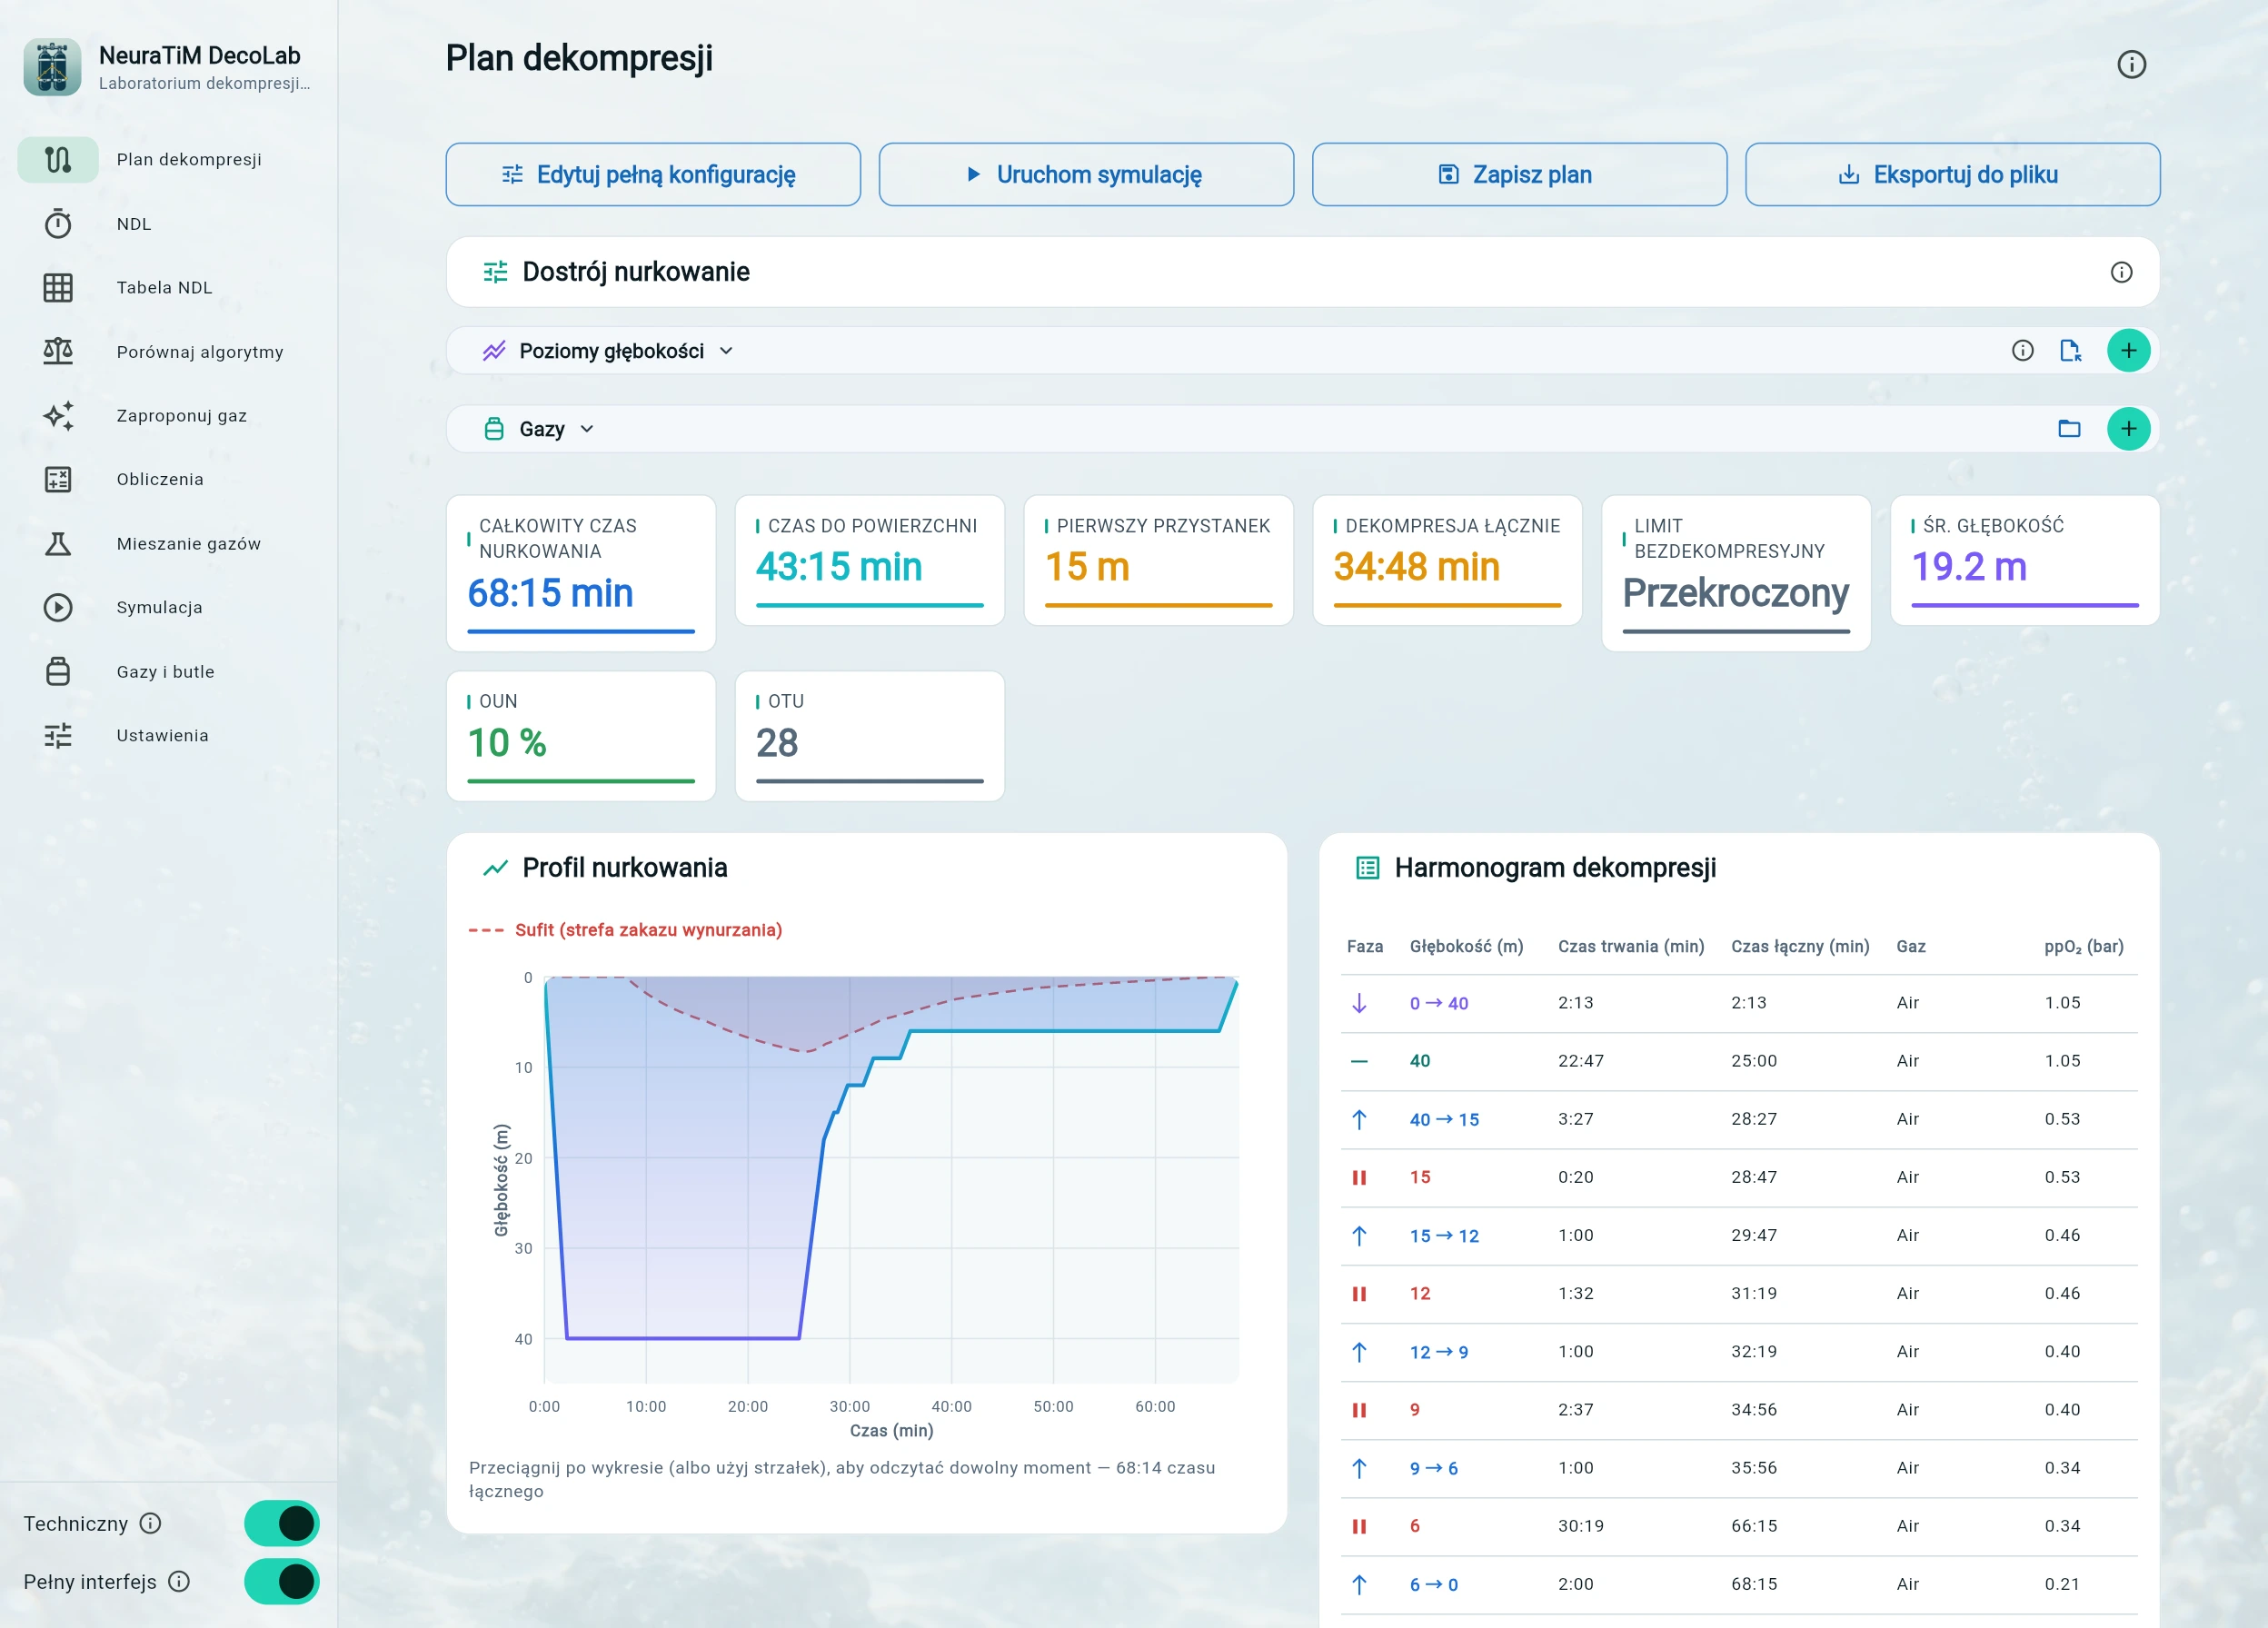Toggle the Pełny interfejs switch
Screen dimensions: 2268x1628
coord(281,1581)
